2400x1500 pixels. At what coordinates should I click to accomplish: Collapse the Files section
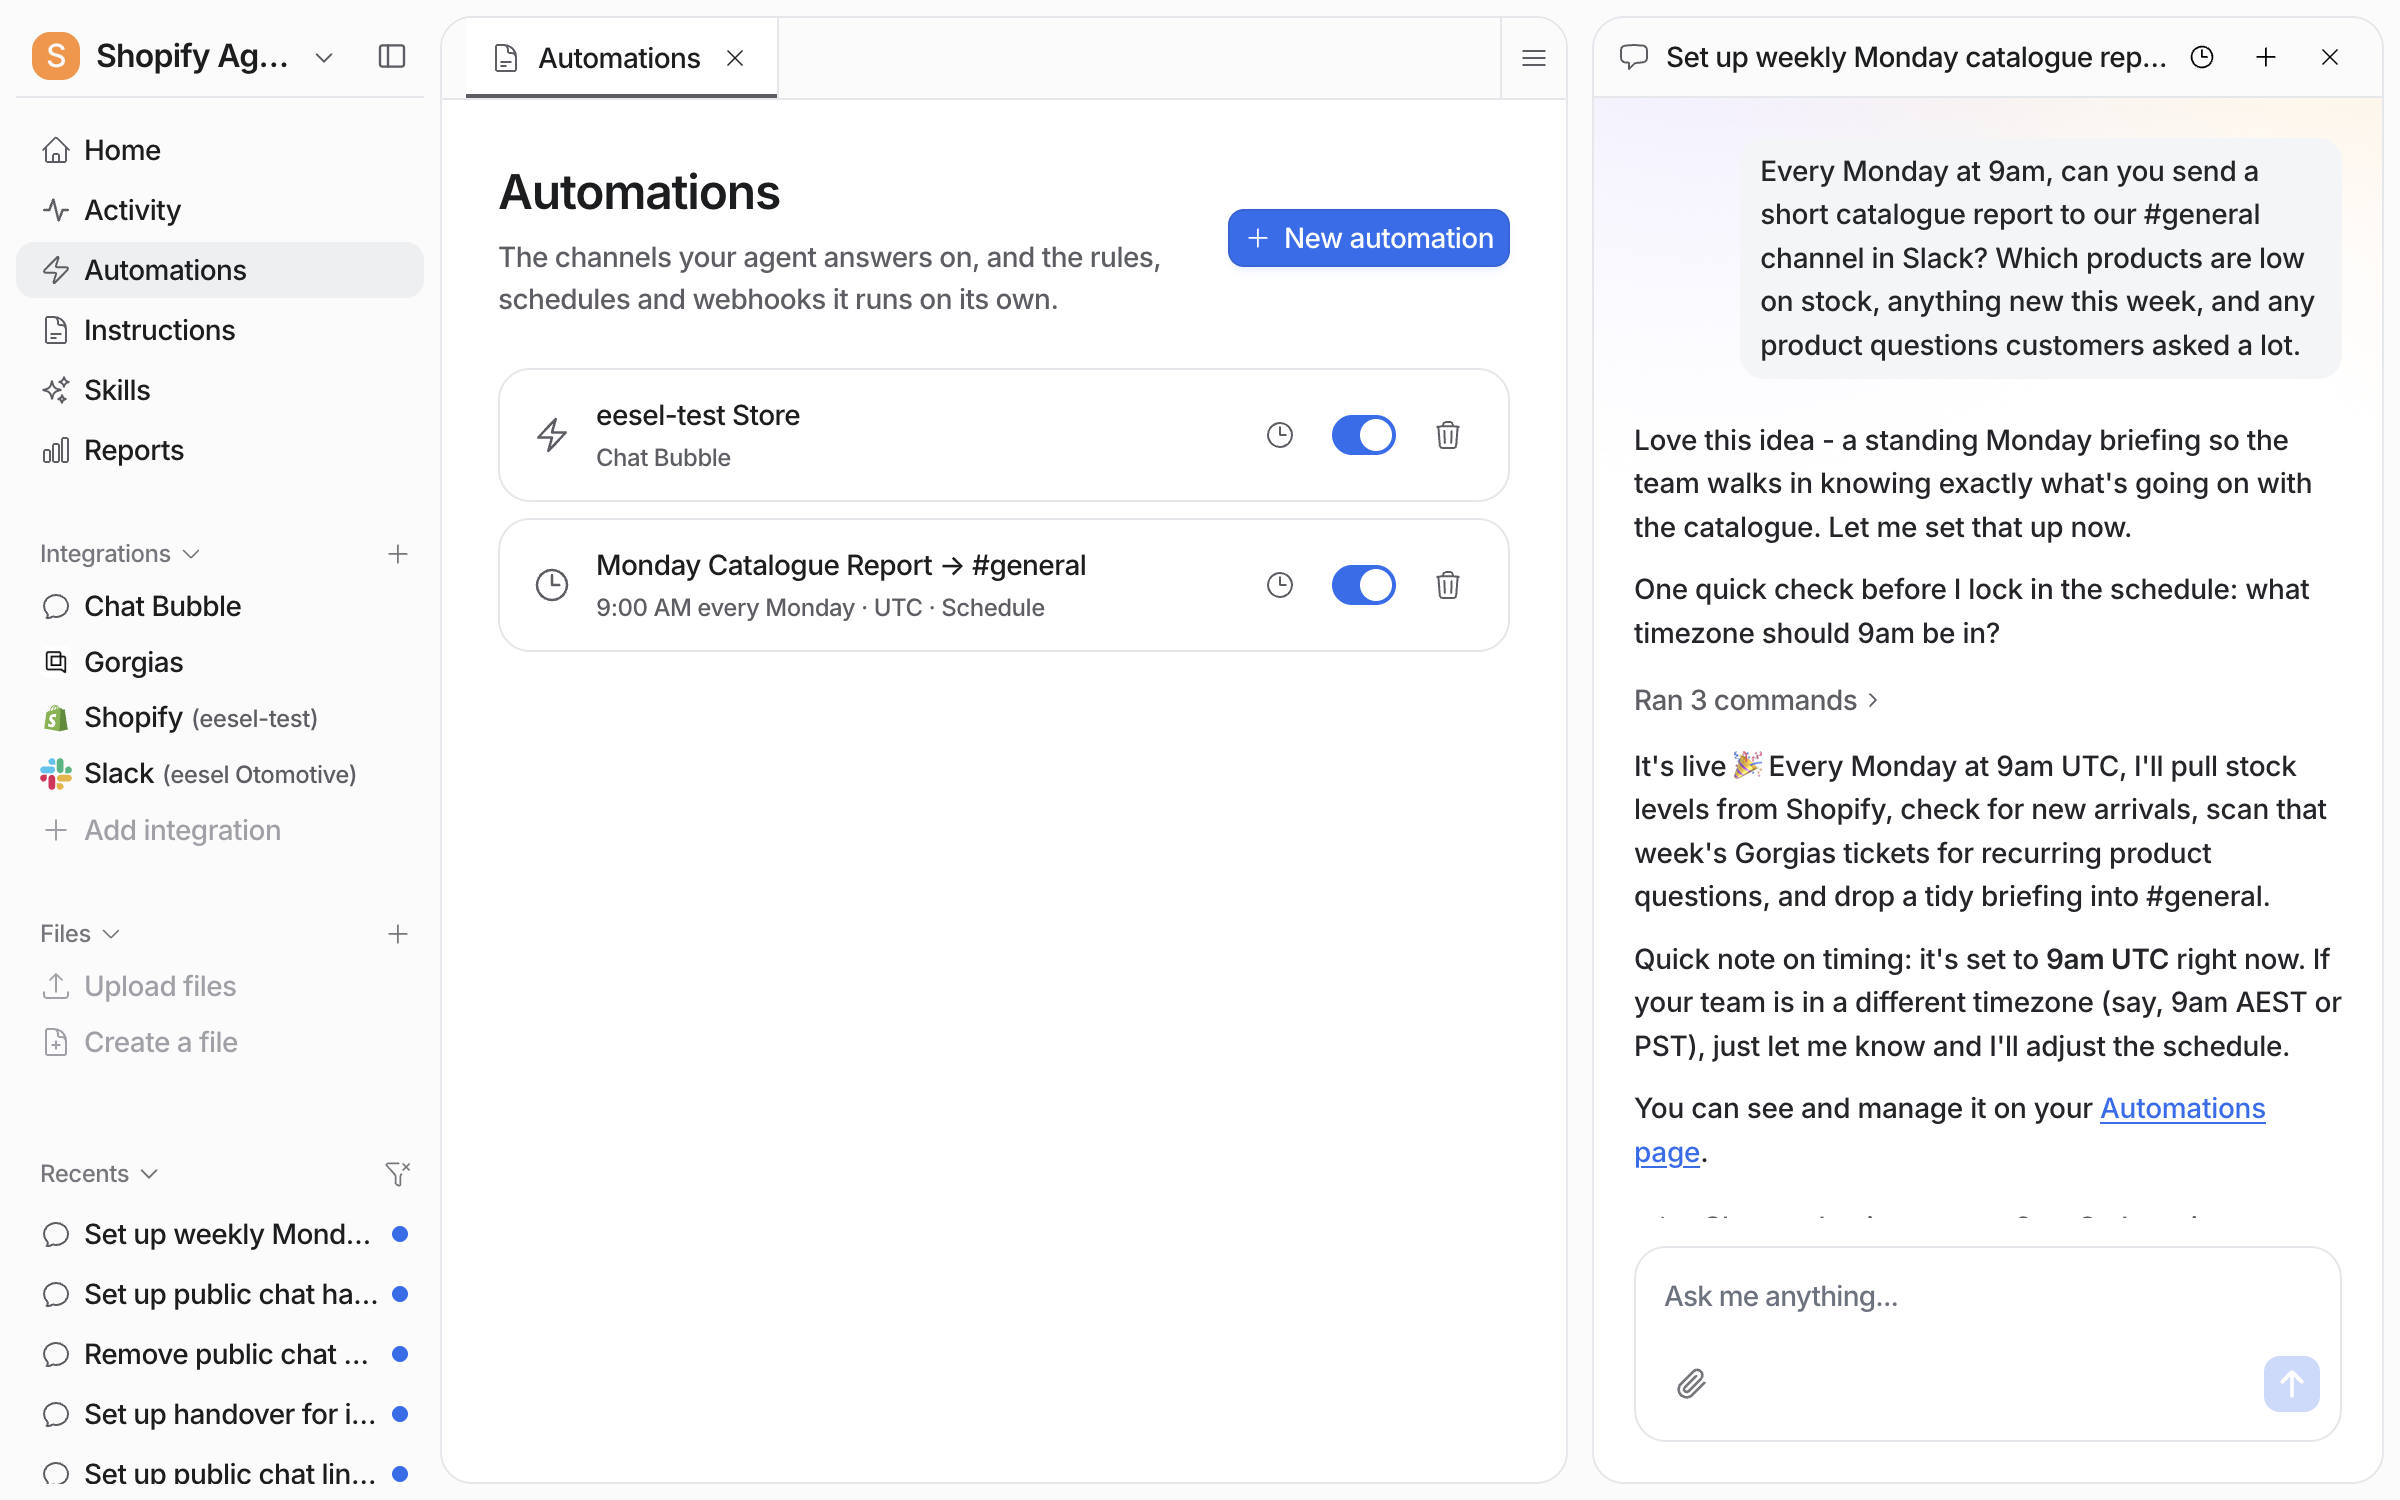click(80, 933)
